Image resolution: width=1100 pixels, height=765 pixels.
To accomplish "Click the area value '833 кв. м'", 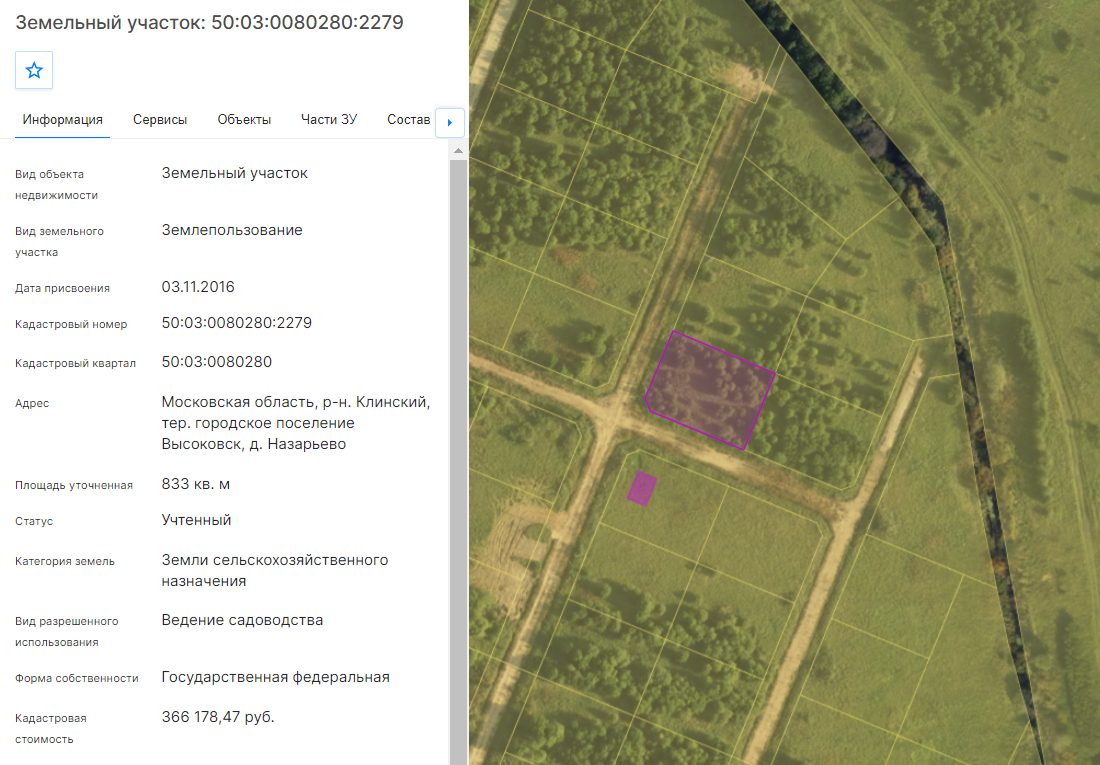I will (x=196, y=484).
